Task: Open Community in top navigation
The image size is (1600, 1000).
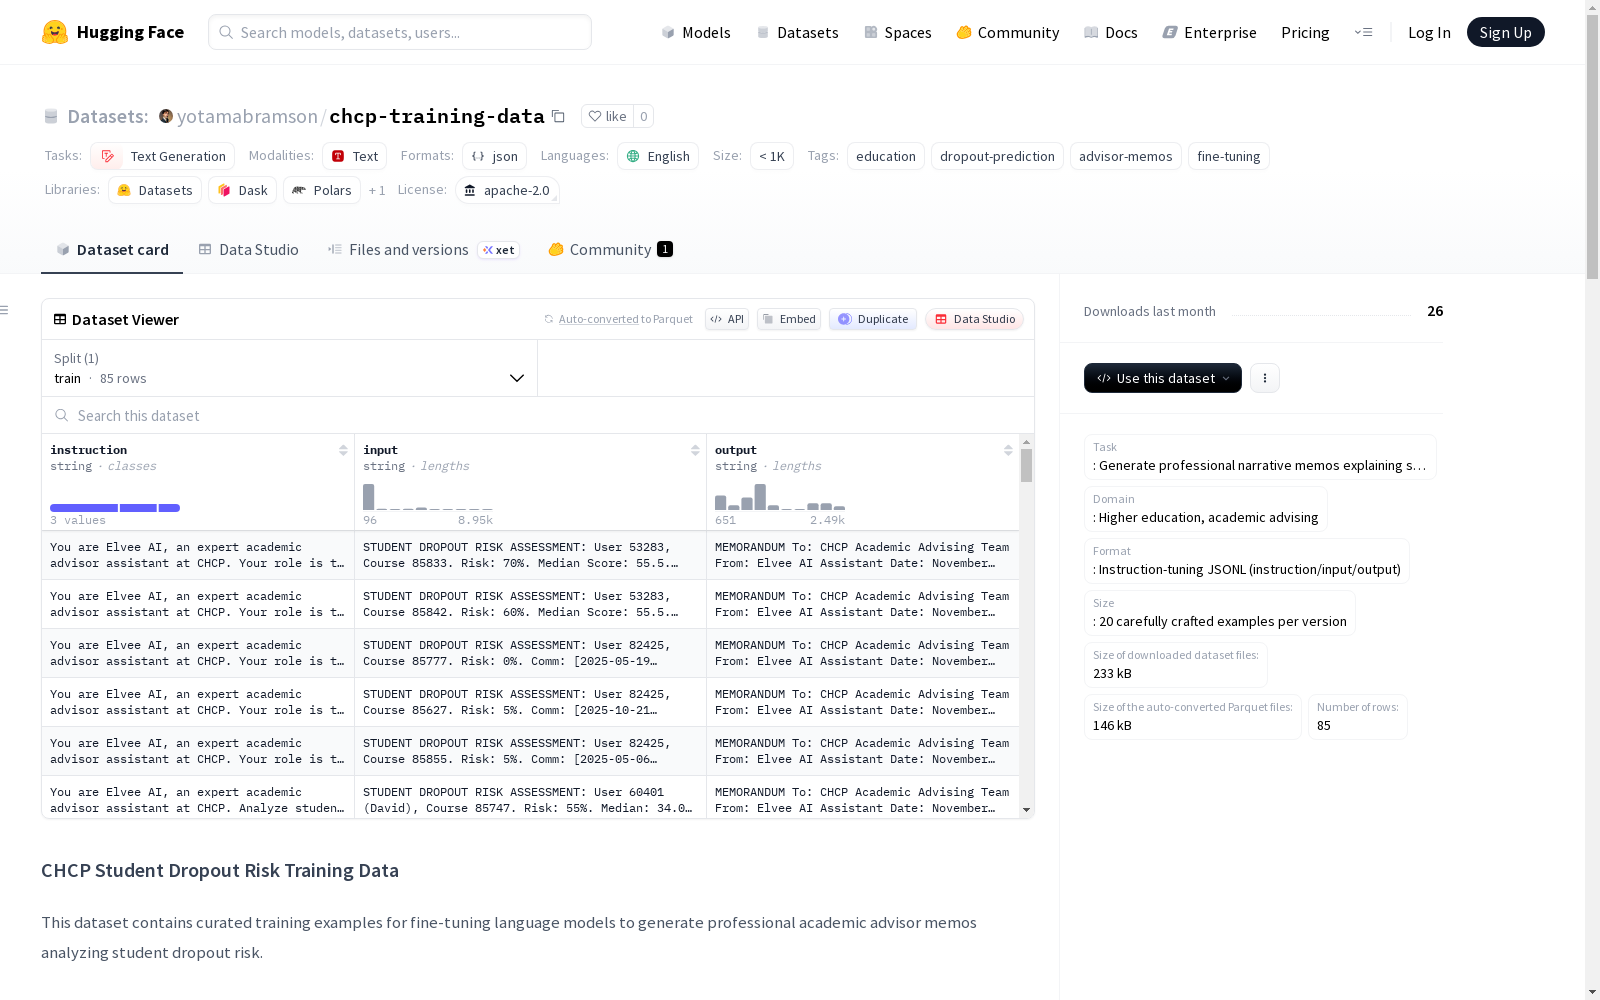Action: pos(1008,32)
